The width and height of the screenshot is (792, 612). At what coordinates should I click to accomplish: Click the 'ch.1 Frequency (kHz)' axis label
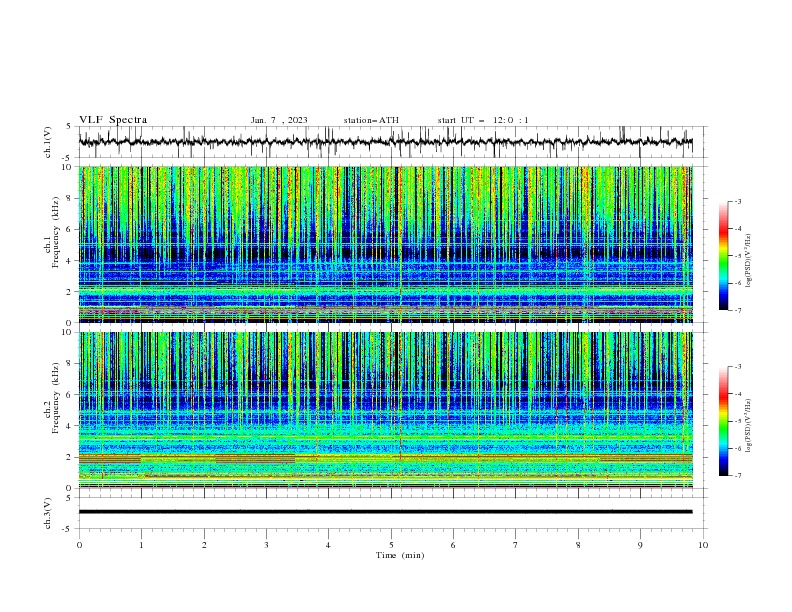pos(52,233)
